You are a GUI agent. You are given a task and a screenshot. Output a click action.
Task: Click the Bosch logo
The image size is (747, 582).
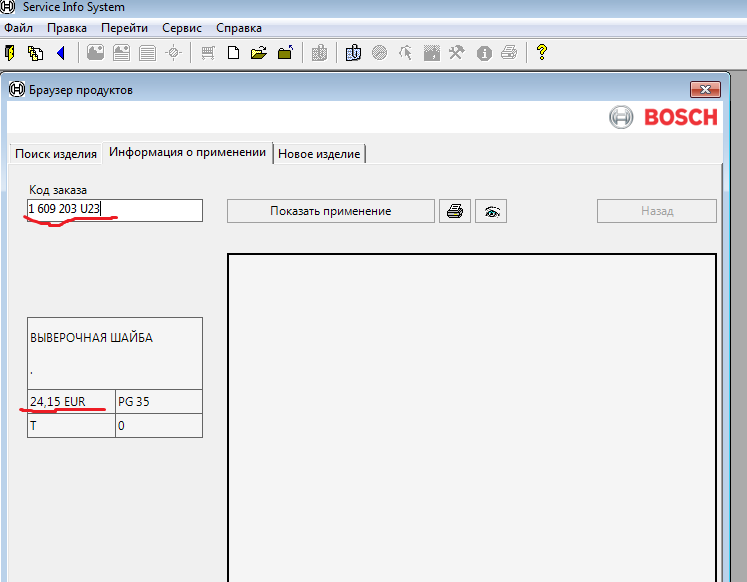pyautogui.click(x=663, y=117)
